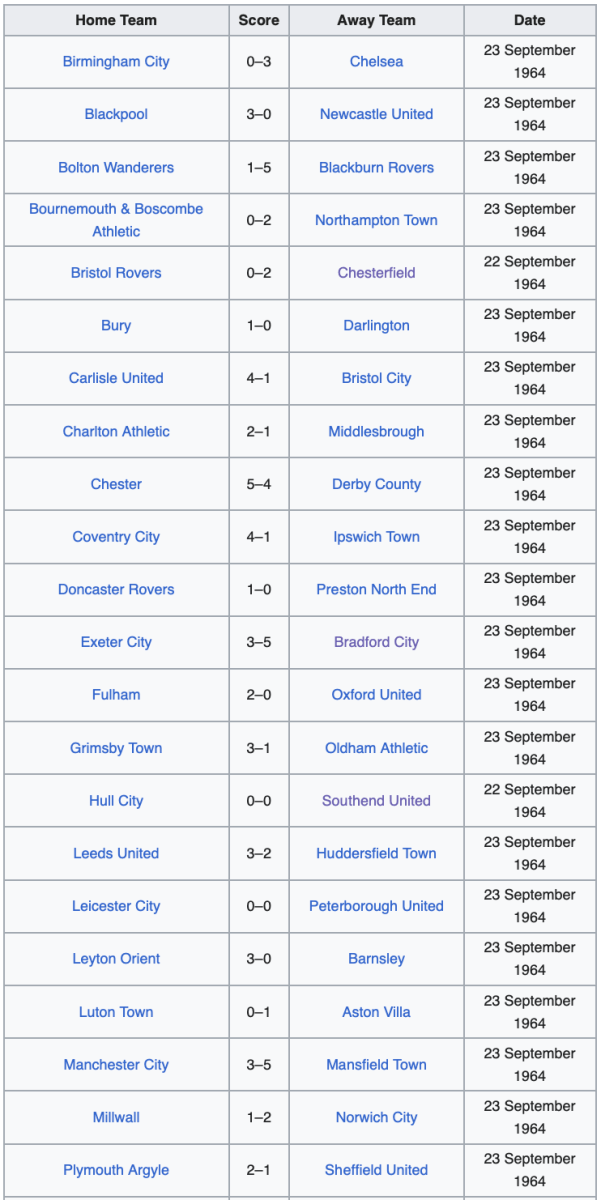Follow the Peterborough United link
The image size is (601, 1200).
point(376,907)
